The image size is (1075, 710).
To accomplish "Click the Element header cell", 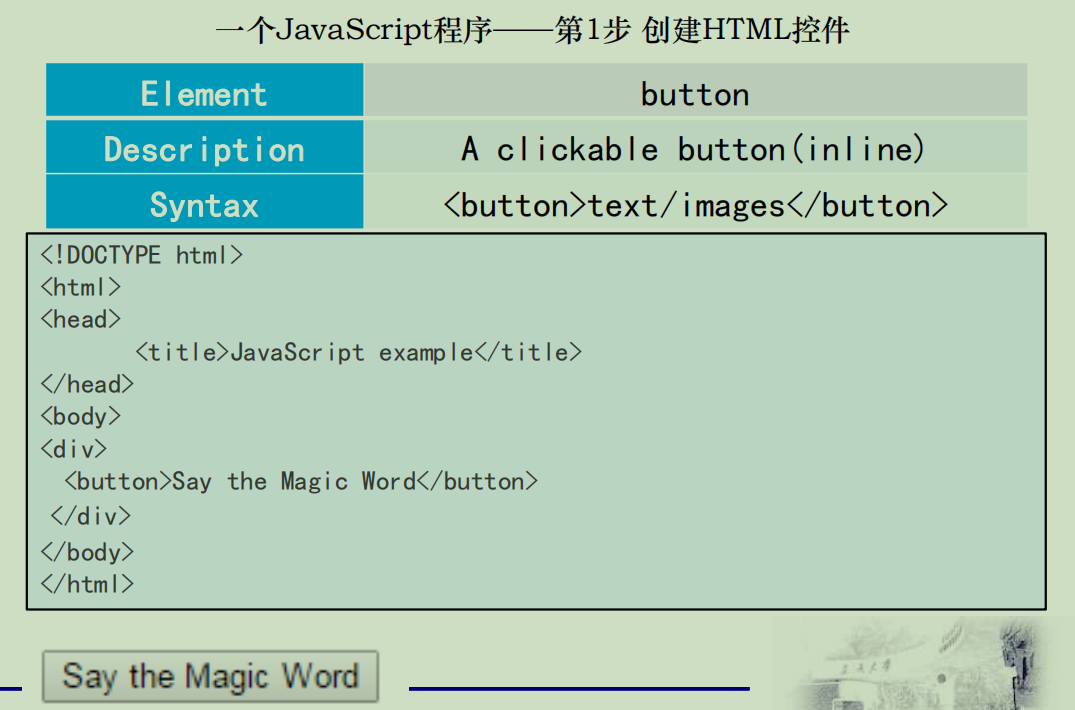I will coord(204,90).
